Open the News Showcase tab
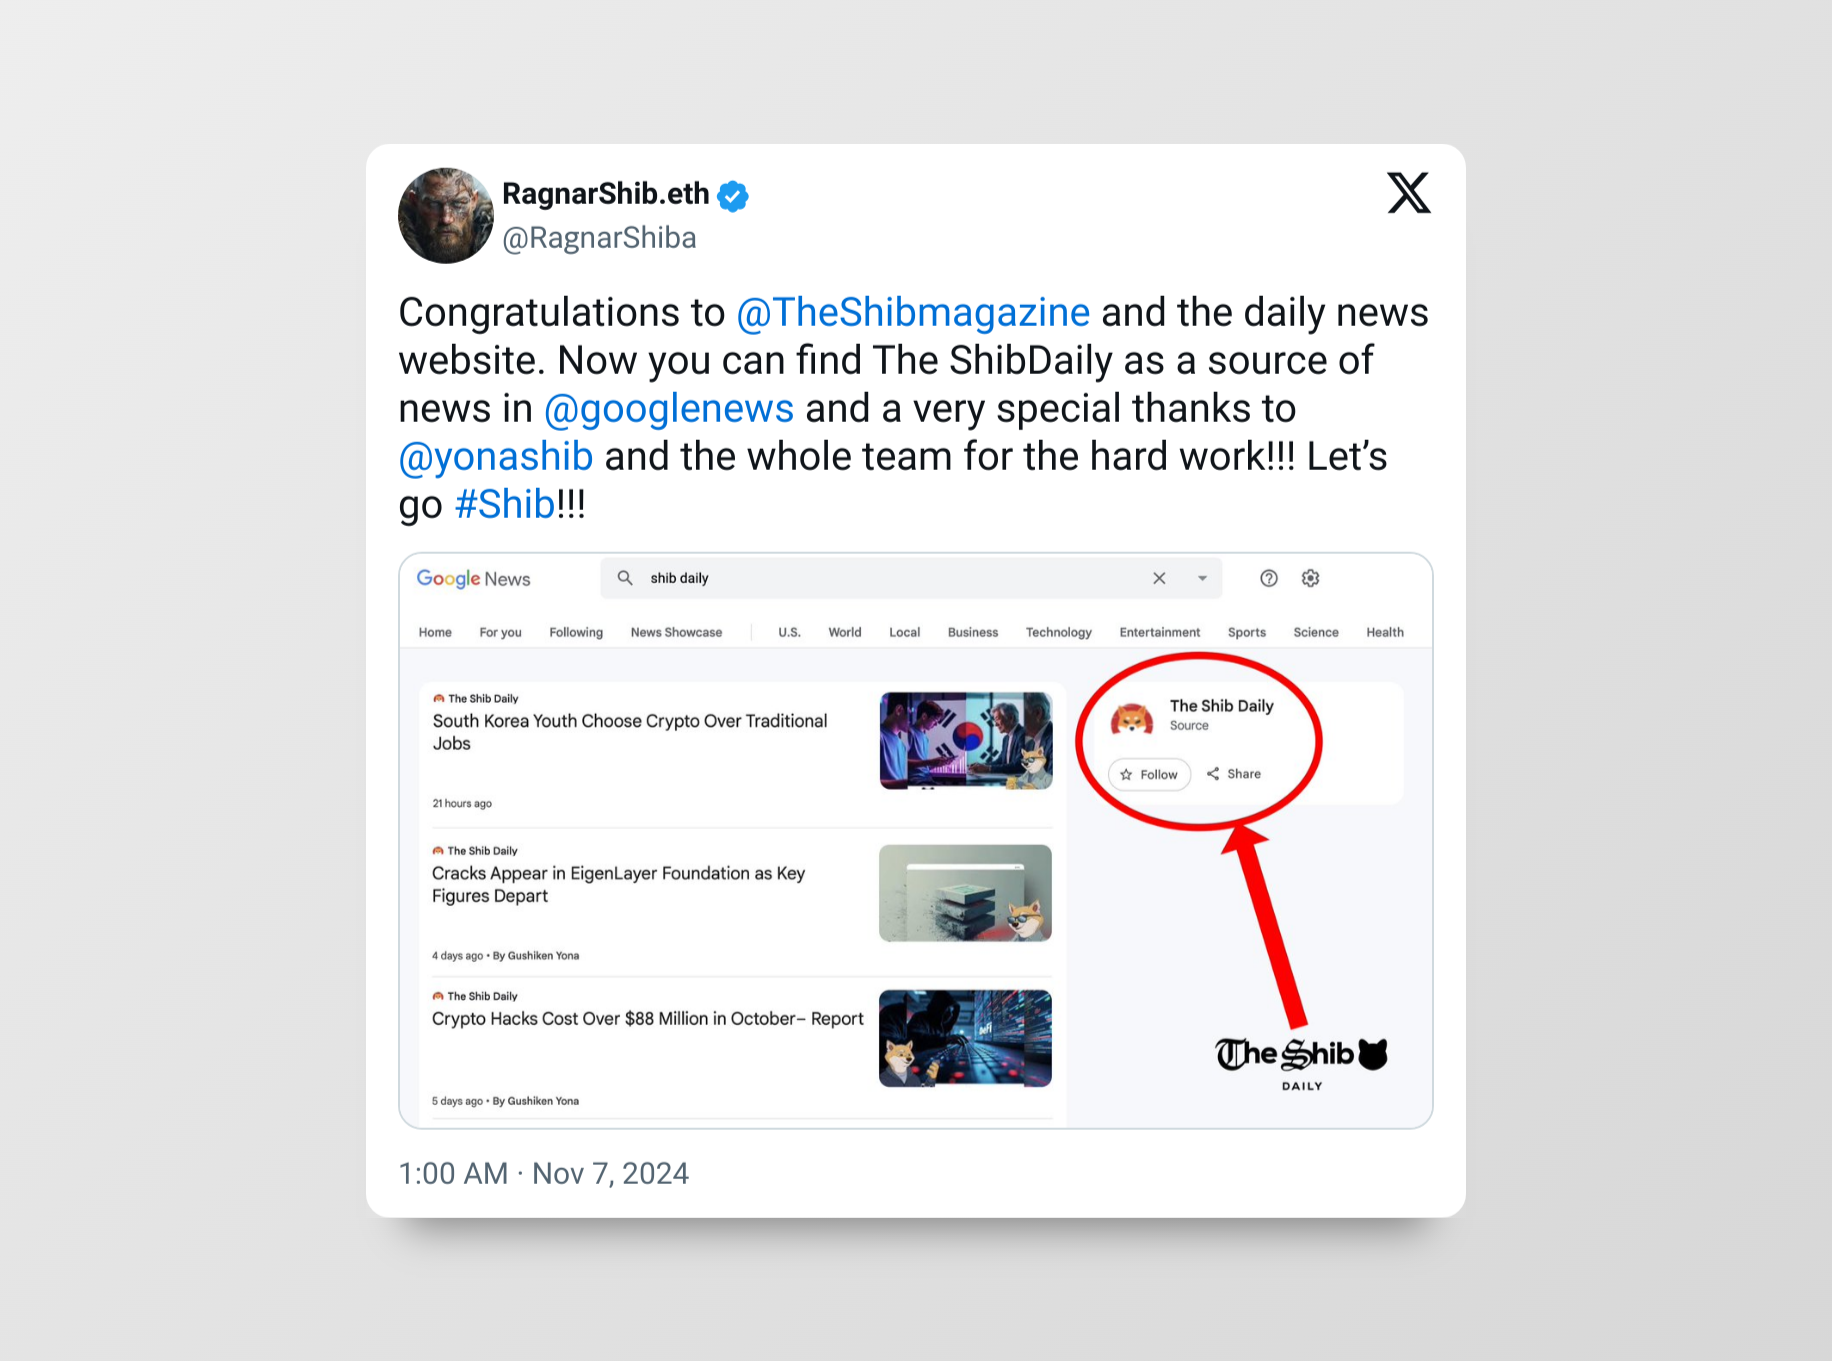 tap(676, 632)
